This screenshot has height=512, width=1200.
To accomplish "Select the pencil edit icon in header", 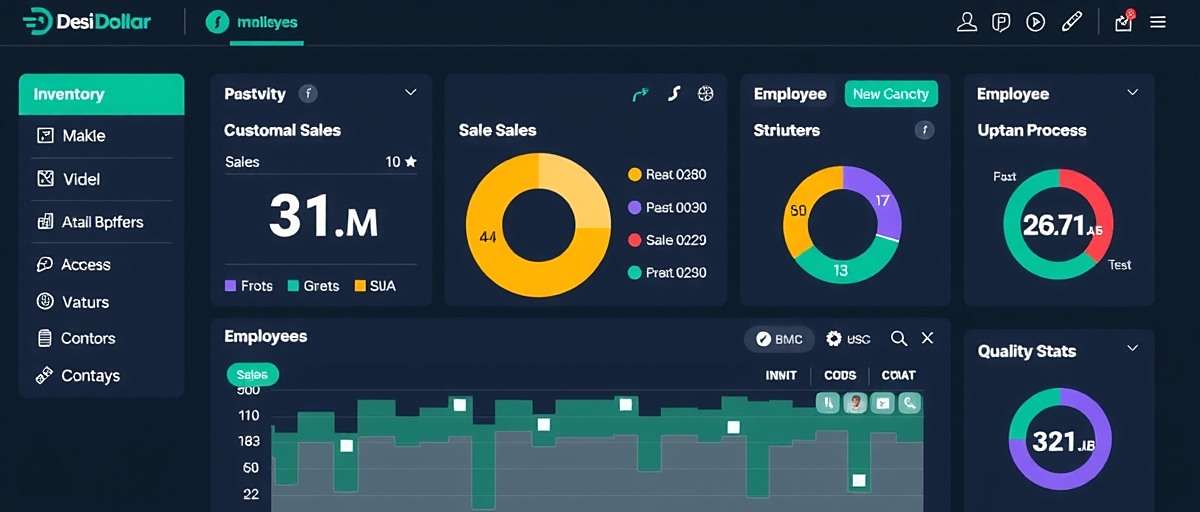I will pos(1071,22).
